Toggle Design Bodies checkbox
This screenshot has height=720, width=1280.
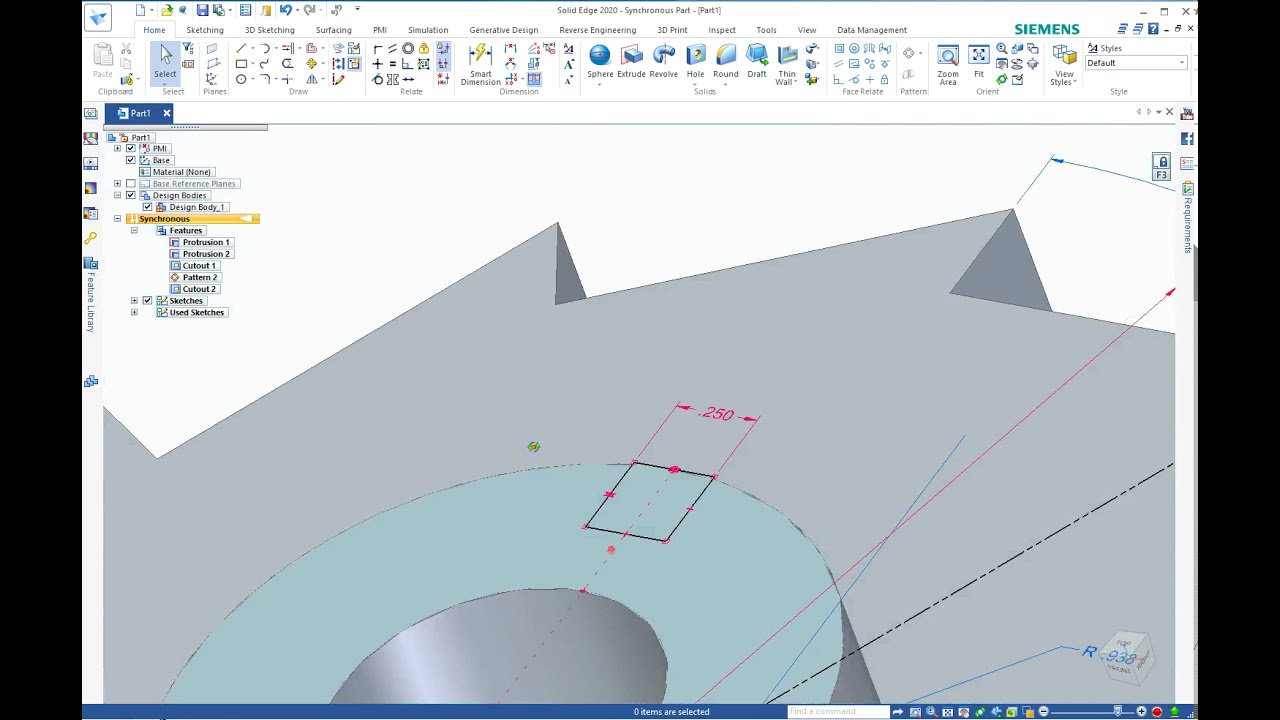click(x=130, y=195)
